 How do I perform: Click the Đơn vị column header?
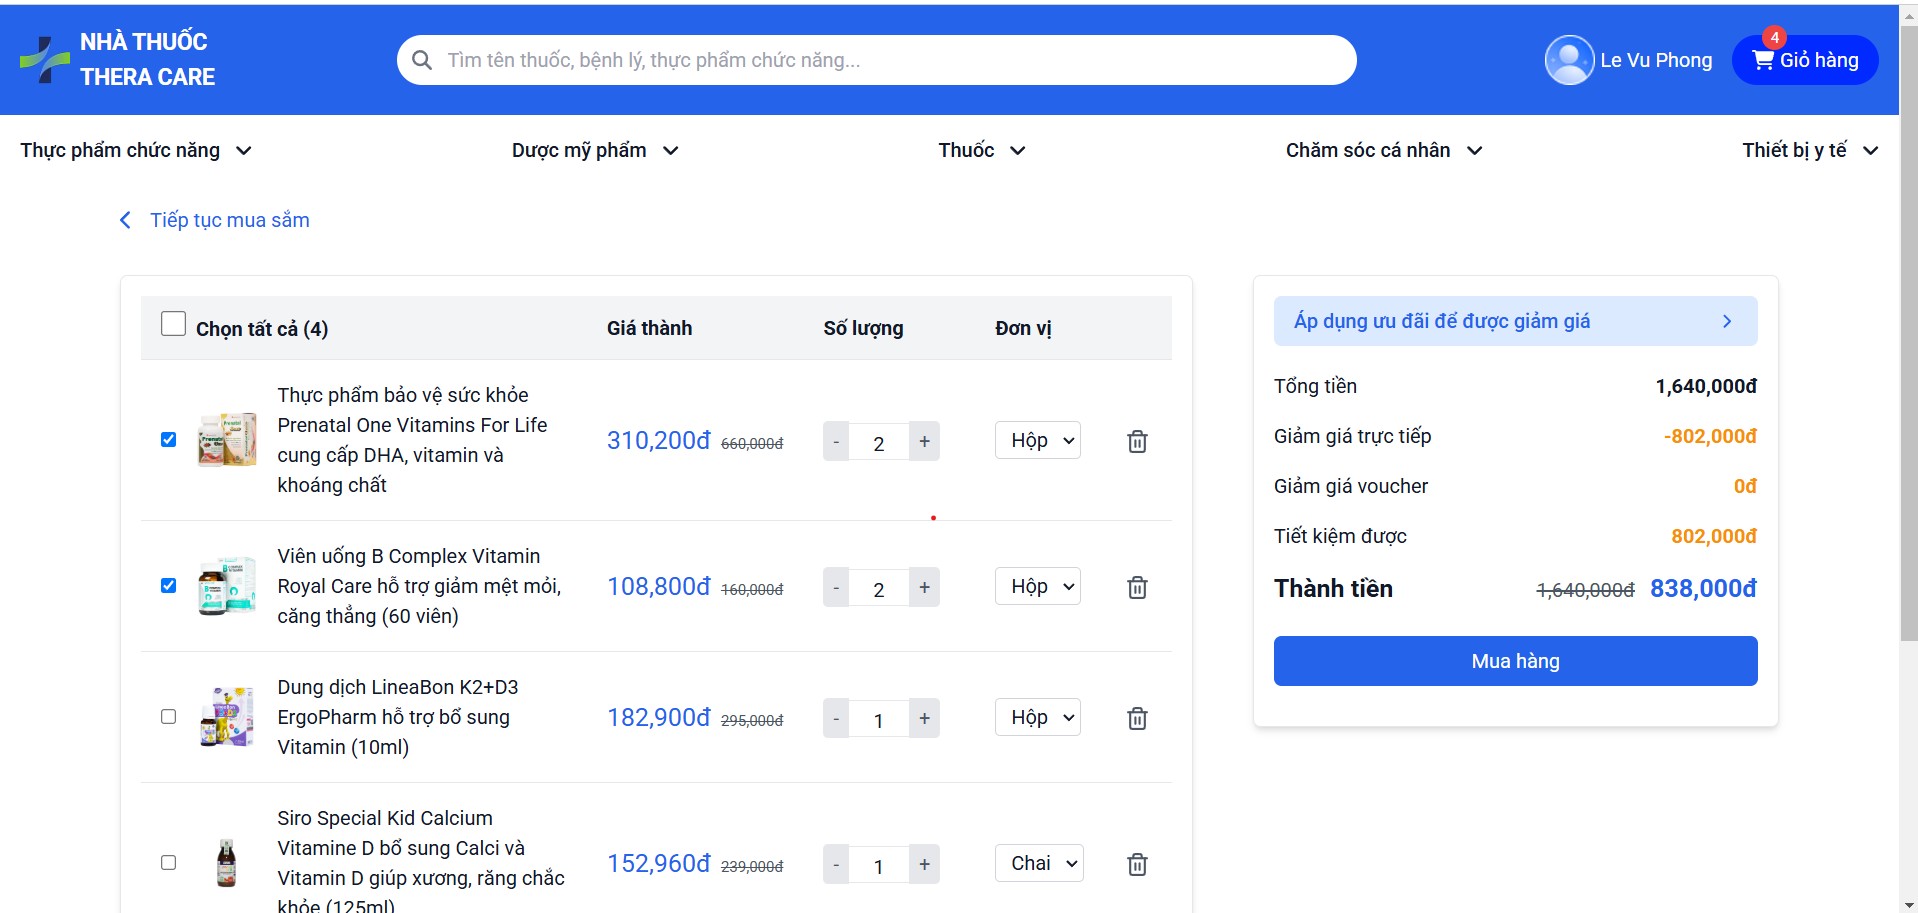point(1023,328)
